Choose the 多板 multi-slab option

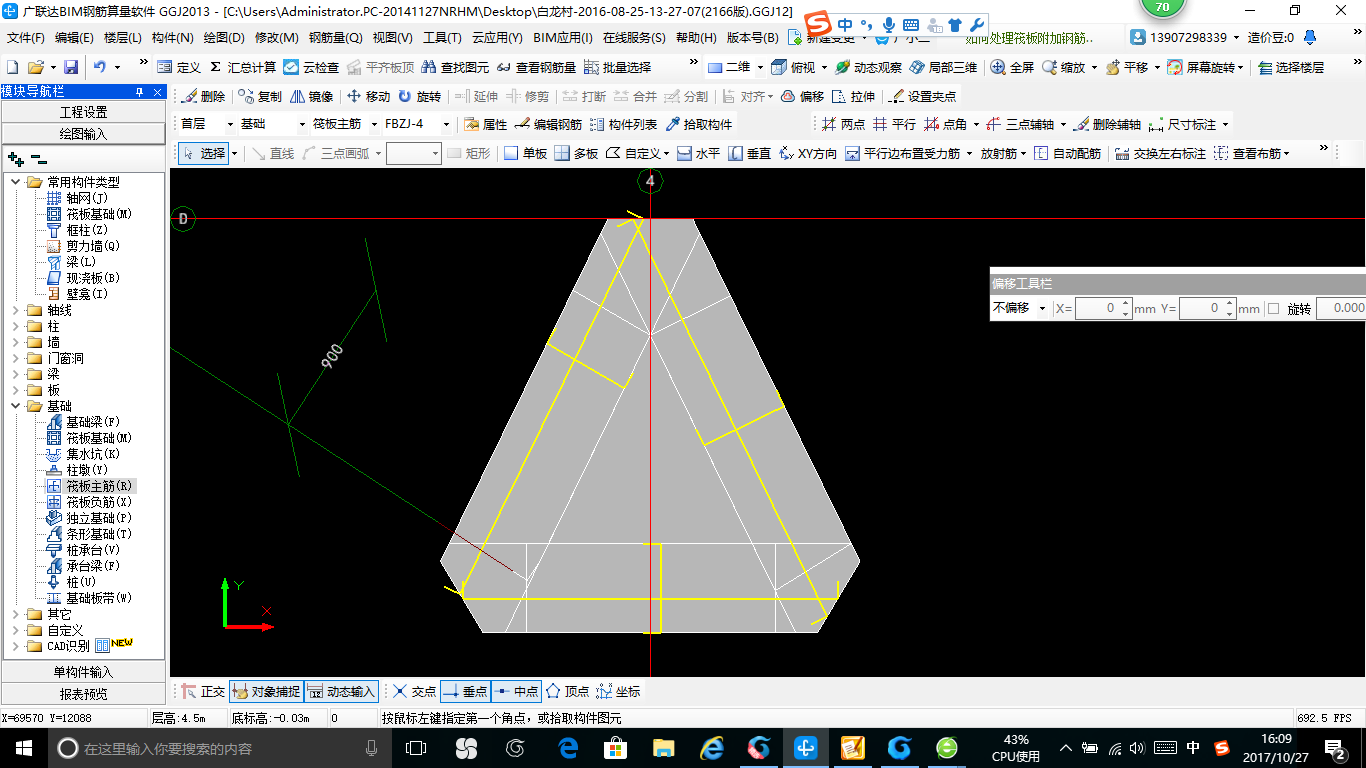[576, 153]
